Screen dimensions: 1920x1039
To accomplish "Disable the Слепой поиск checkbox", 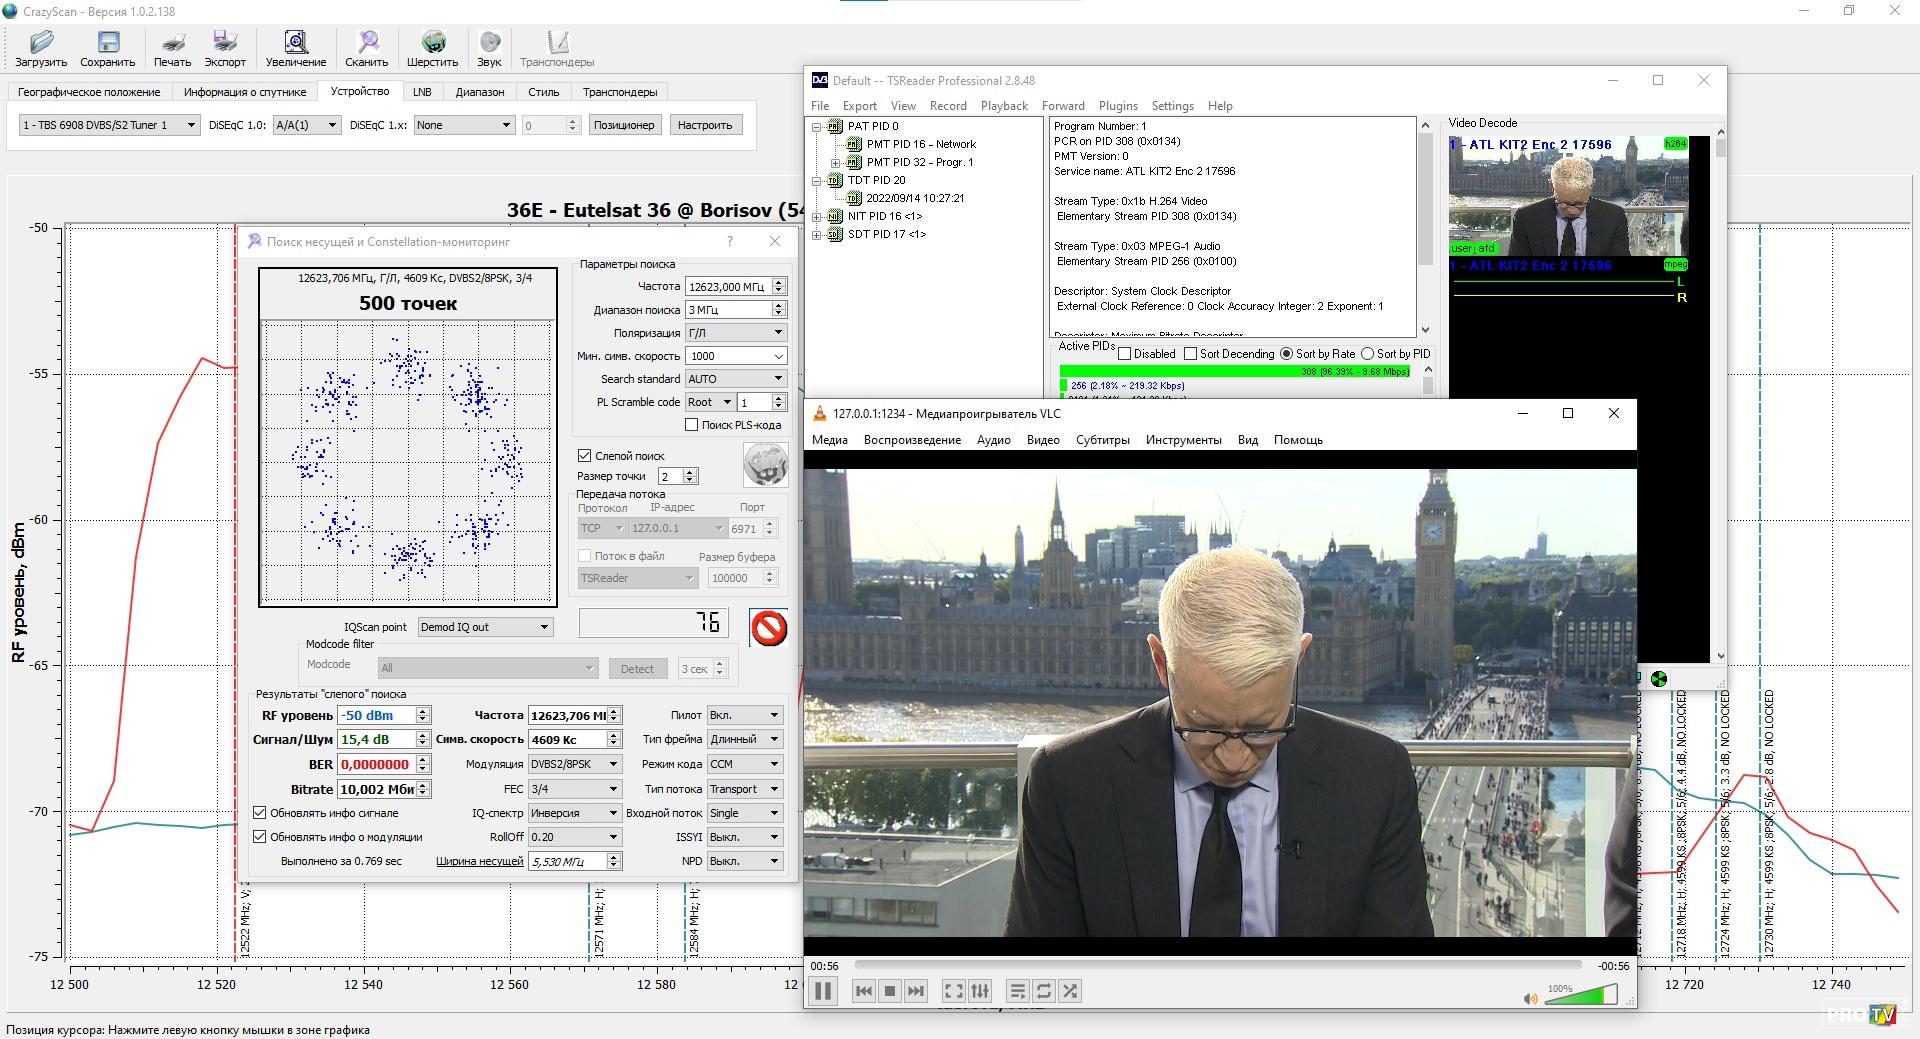I will pyautogui.click(x=585, y=456).
